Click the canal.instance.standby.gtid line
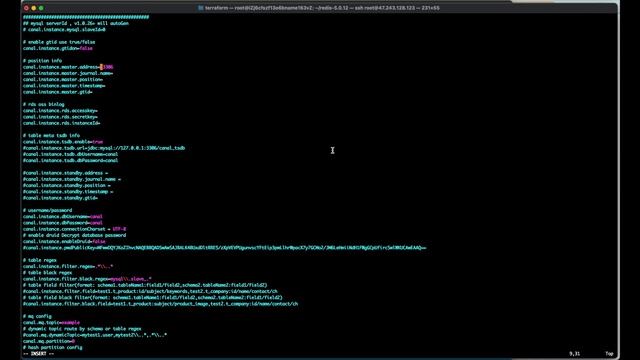Screen dimensions: 640x360 pyautogui.click(x=60, y=198)
